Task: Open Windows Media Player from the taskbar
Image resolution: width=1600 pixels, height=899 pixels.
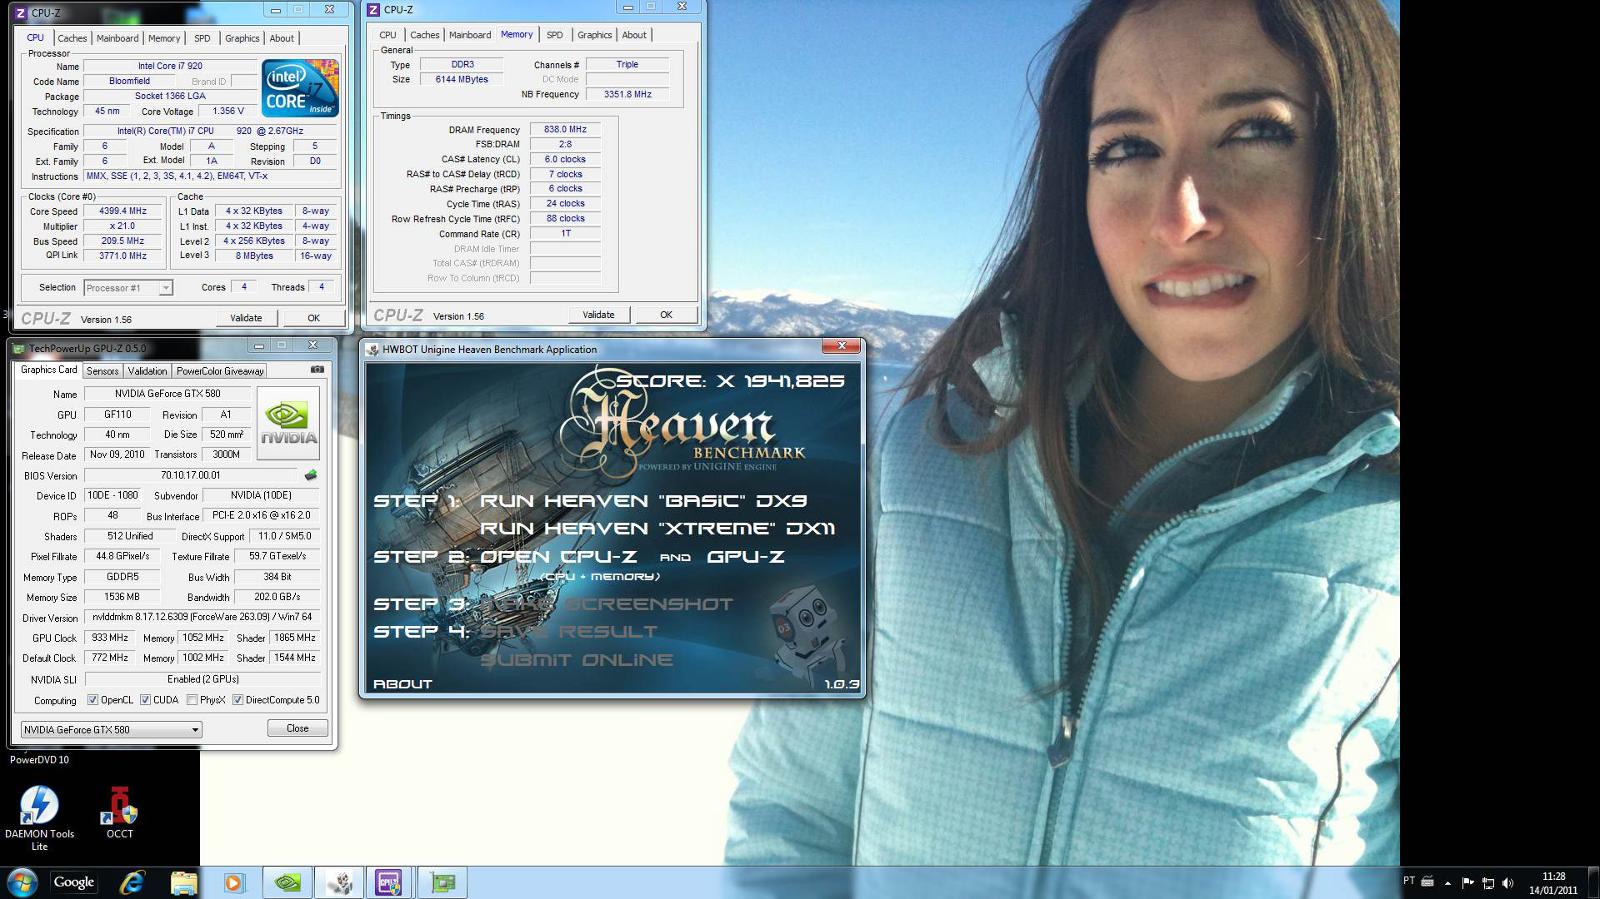Action: click(234, 883)
